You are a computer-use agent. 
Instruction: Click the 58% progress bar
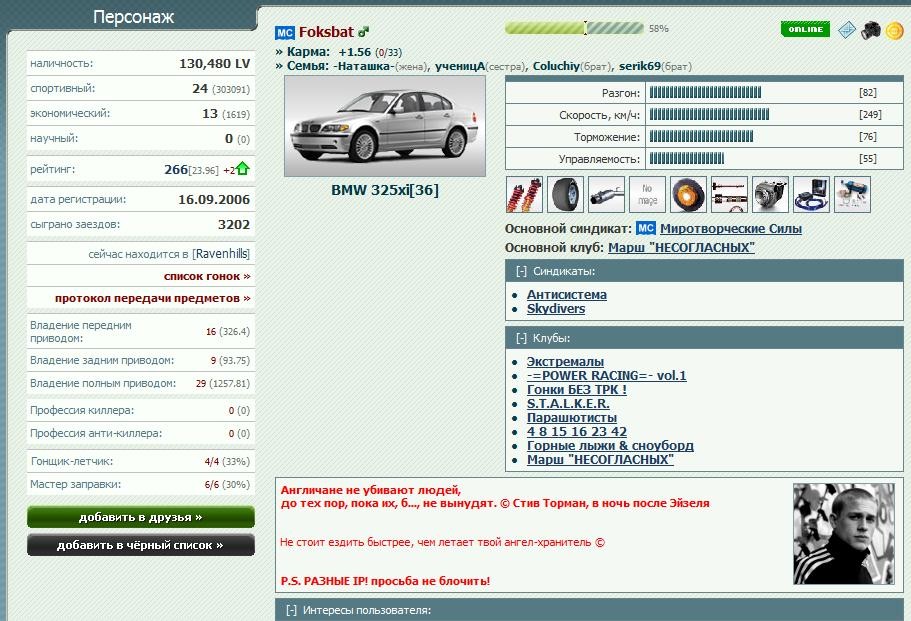574,28
